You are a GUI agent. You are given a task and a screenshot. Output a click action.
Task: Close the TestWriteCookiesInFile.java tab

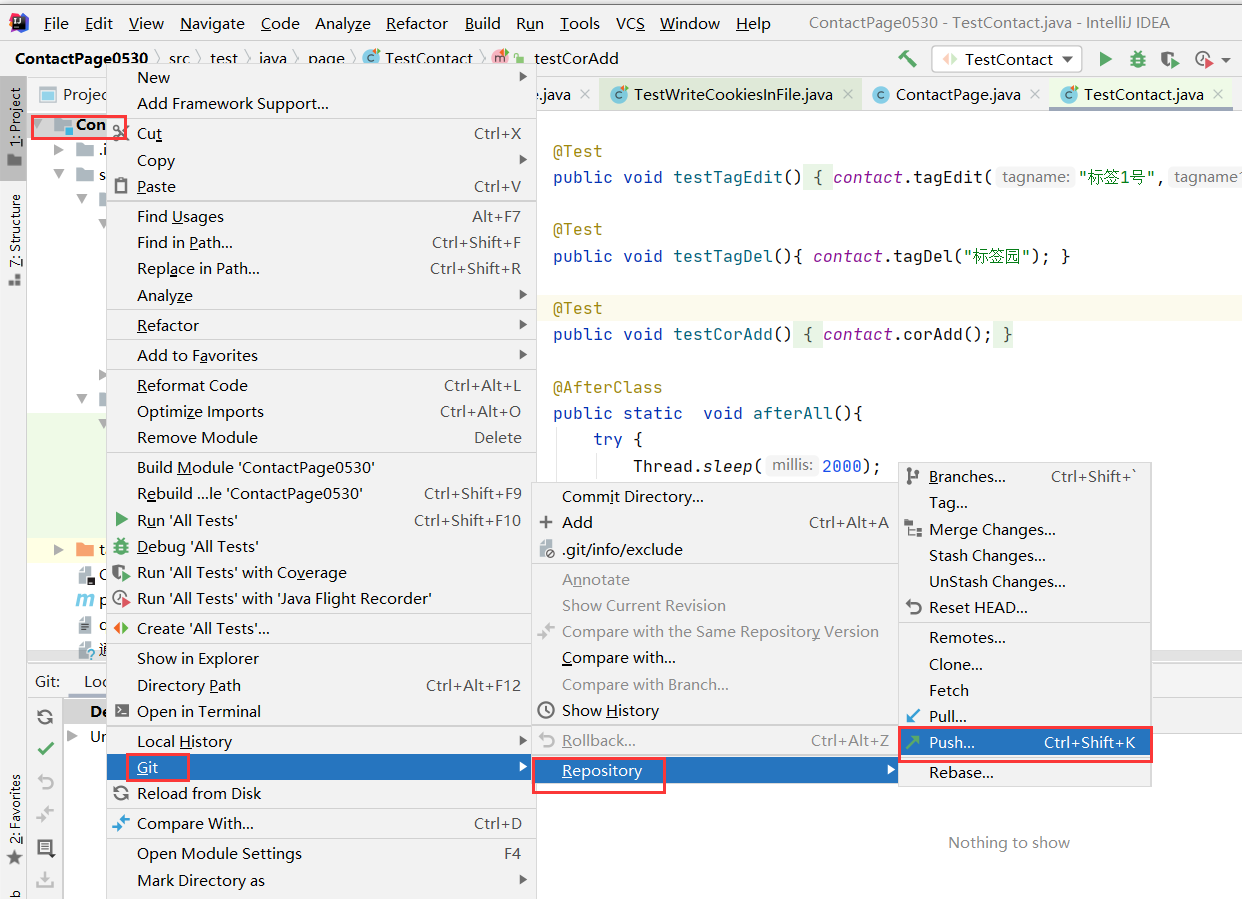[x=847, y=94]
